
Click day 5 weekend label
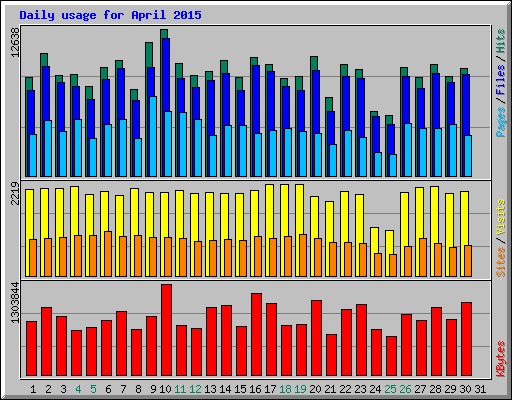click(x=93, y=389)
